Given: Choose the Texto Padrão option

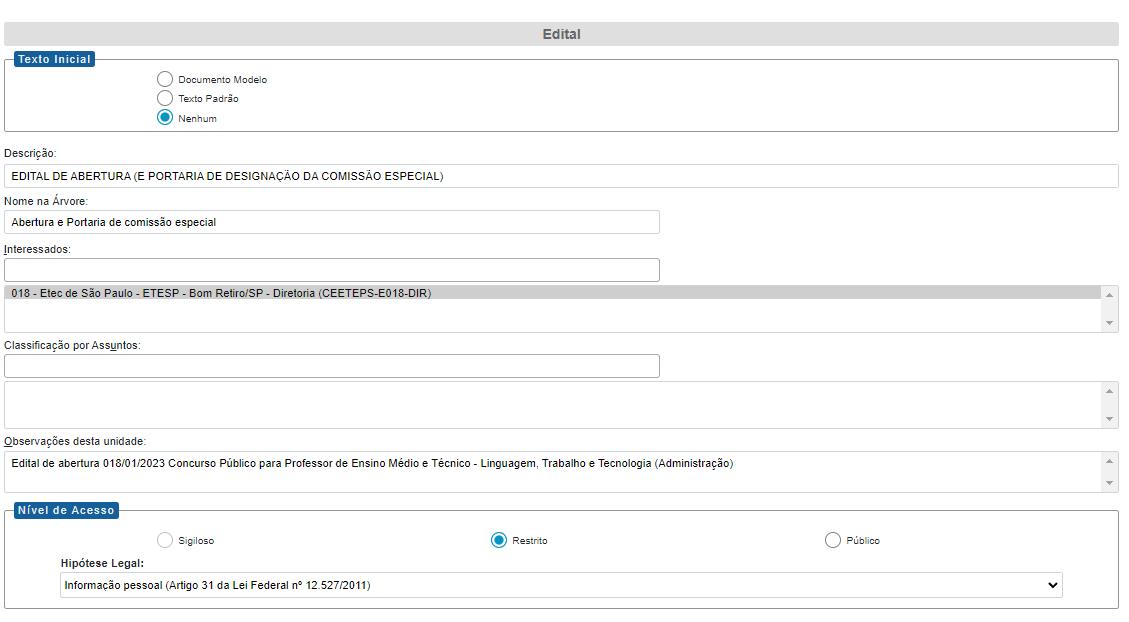Looking at the screenshot, I should click(x=165, y=98).
